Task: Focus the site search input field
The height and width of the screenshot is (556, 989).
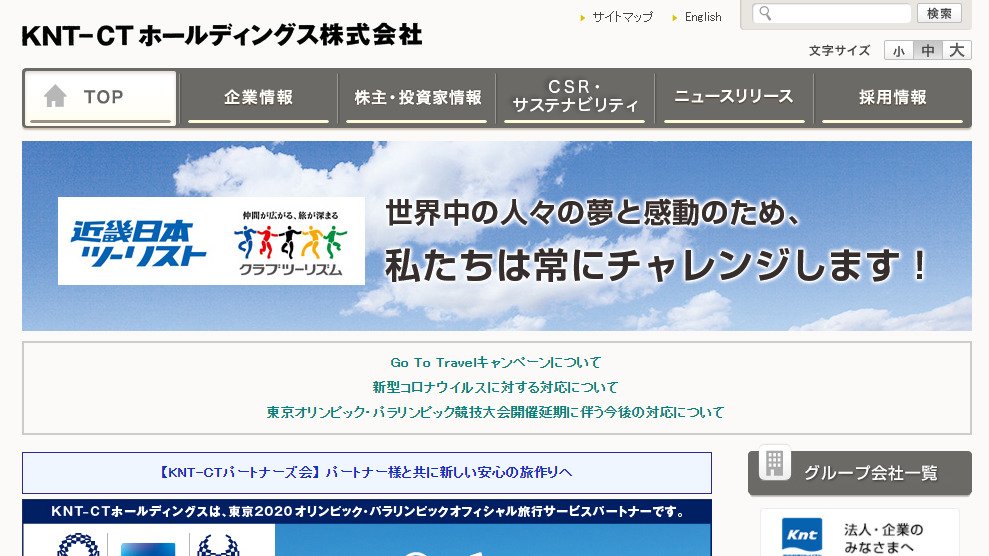Action: [833, 13]
